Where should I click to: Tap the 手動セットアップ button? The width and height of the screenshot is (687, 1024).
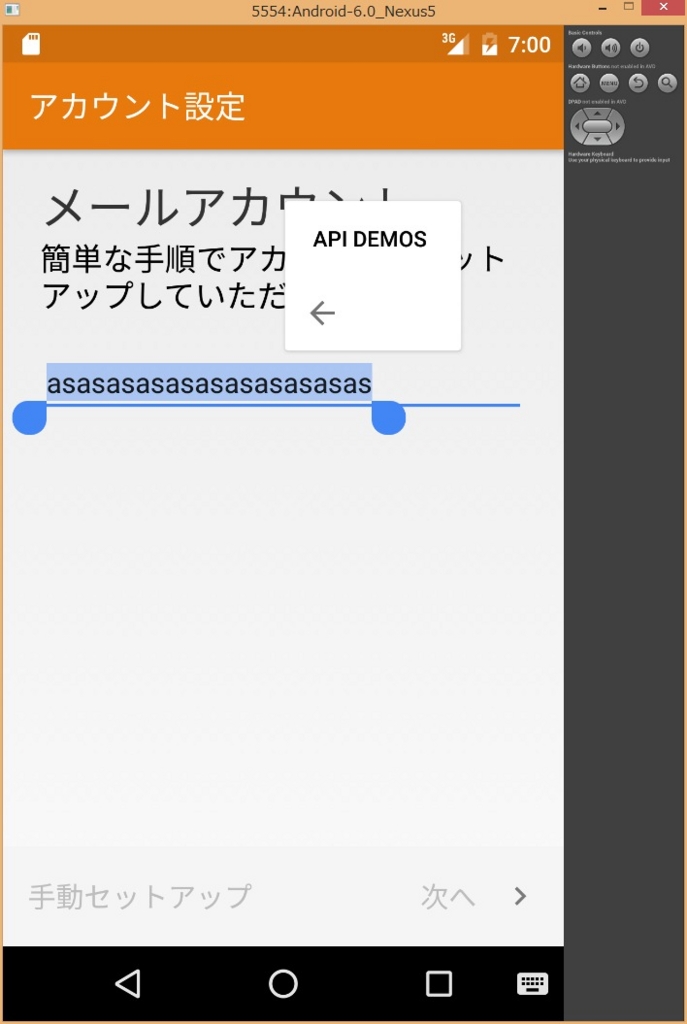coord(140,897)
